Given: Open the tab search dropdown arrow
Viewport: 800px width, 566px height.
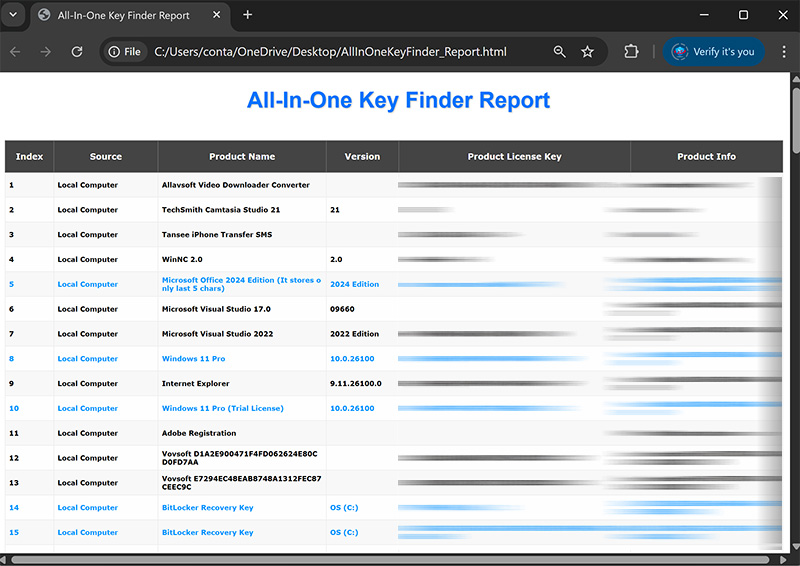Looking at the screenshot, I should pyautogui.click(x=13, y=15).
